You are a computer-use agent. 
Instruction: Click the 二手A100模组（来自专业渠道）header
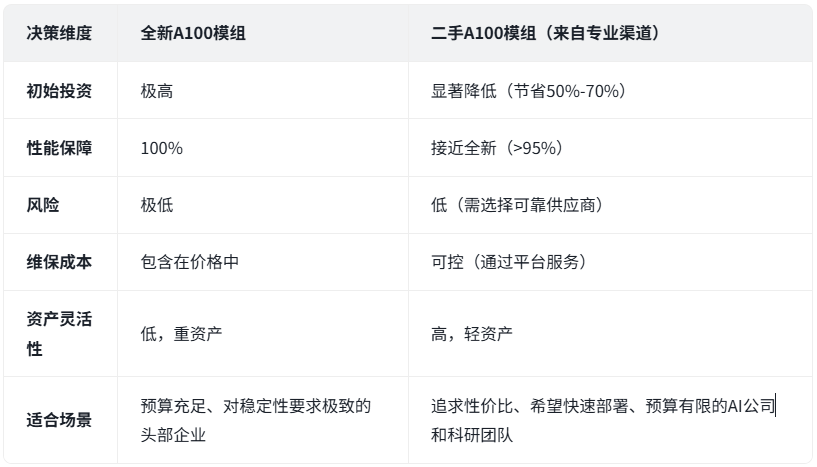pyautogui.click(x=545, y=33)
